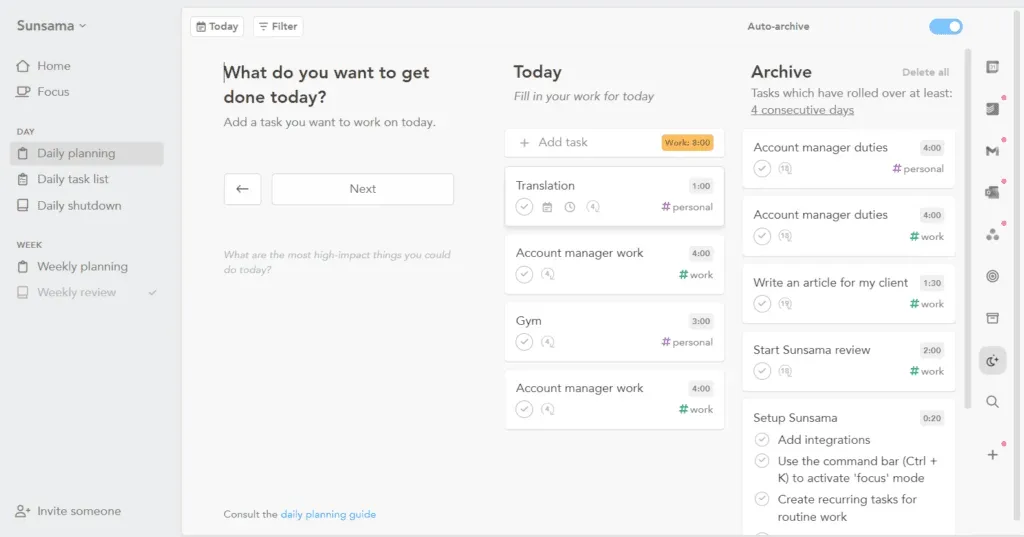Go to Daily task list
Screen dimensions: 1024x537
click(72, 179)
